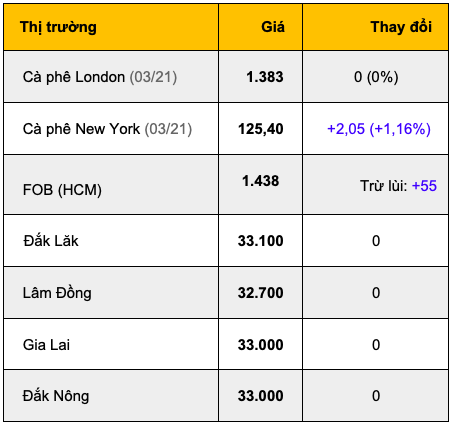Select the Cà phê New York (03/21) label
The height and width of the screenshot is (425, 455).
click(107, 129)
